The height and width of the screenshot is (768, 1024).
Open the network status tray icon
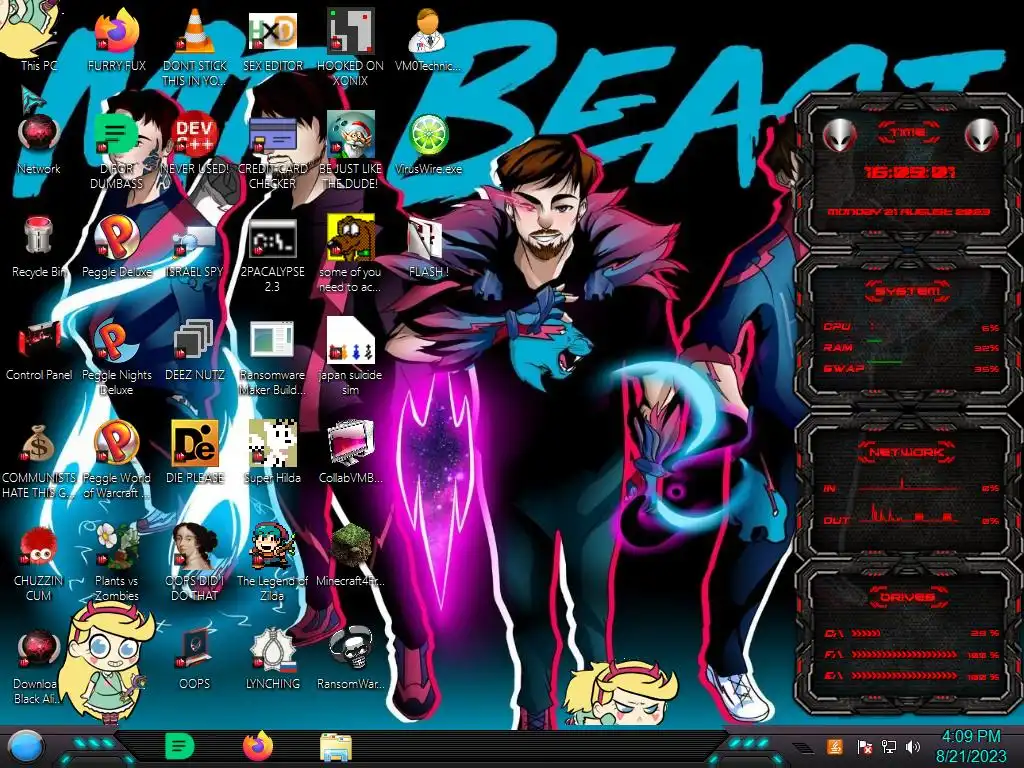[x=889, y=746]
